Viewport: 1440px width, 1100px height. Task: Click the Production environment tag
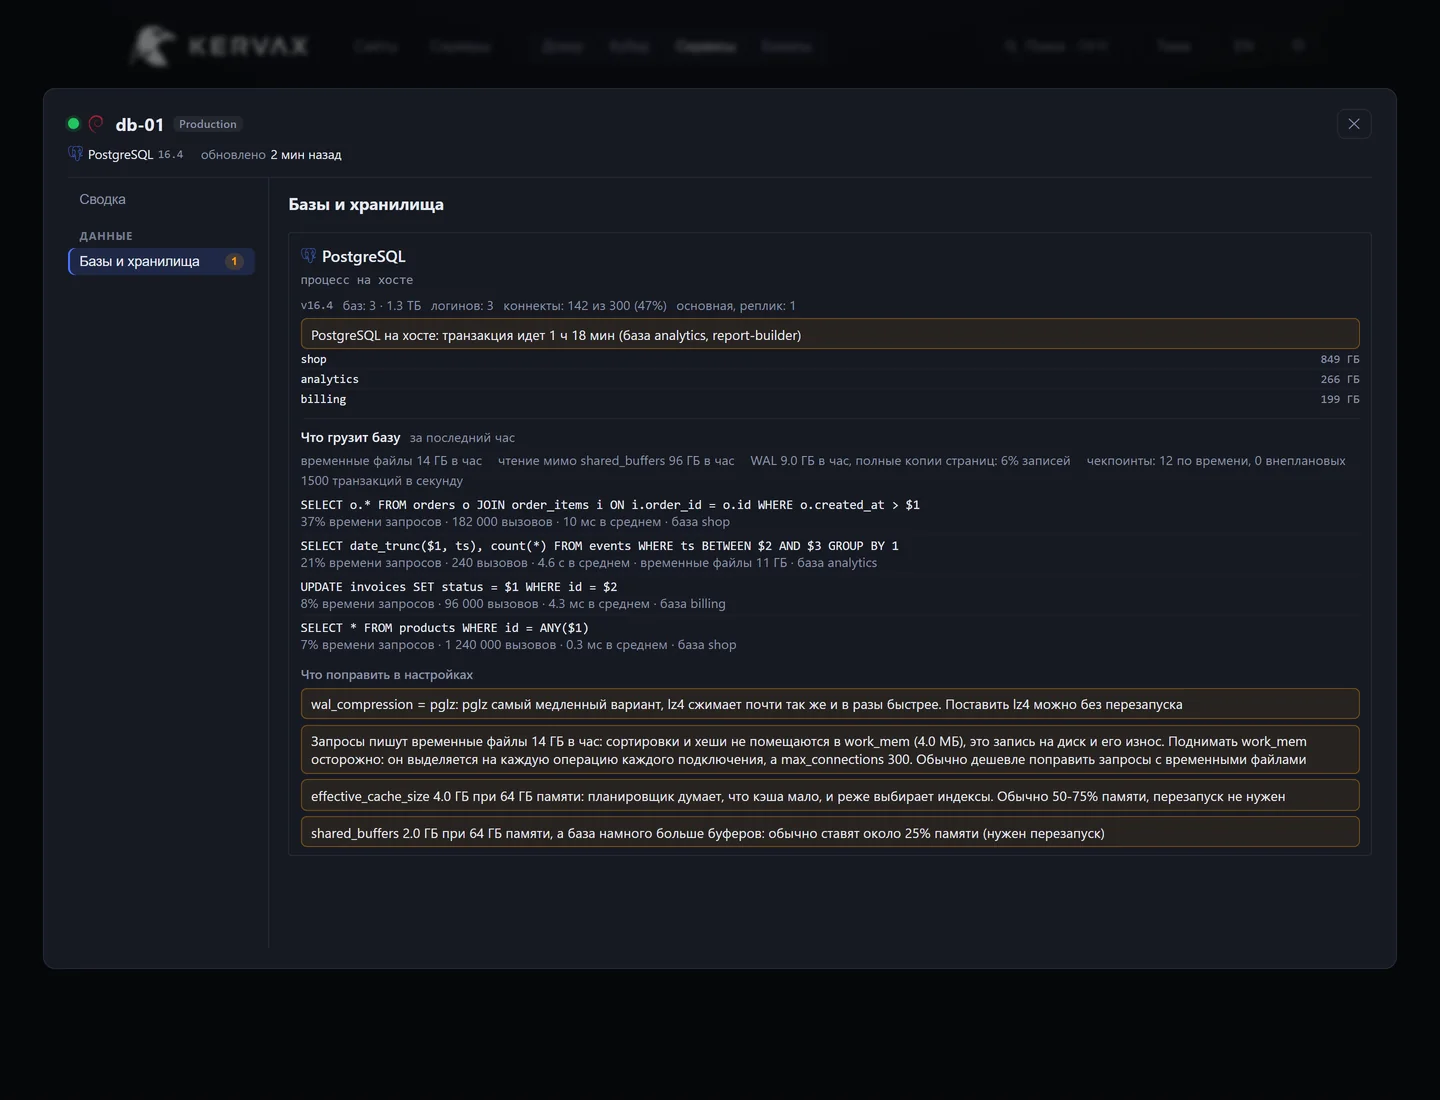[208, 124]
